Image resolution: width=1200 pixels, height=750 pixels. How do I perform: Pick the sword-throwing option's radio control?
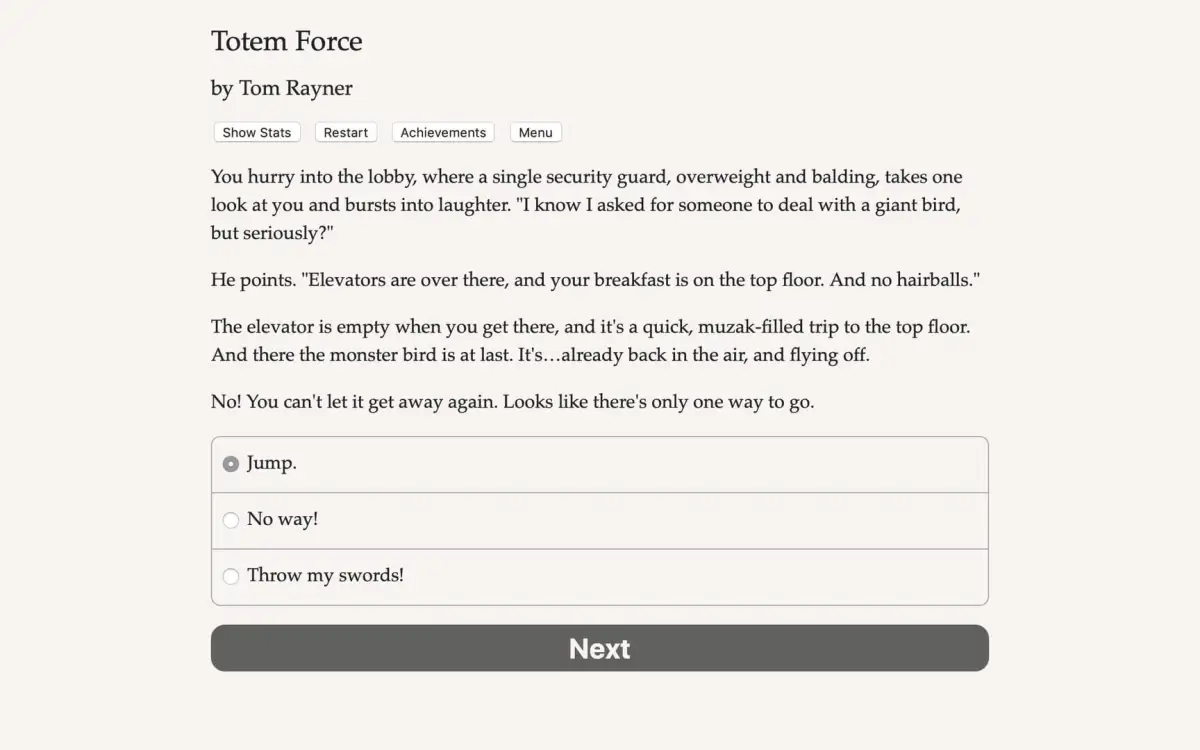(x=231, y=576)
